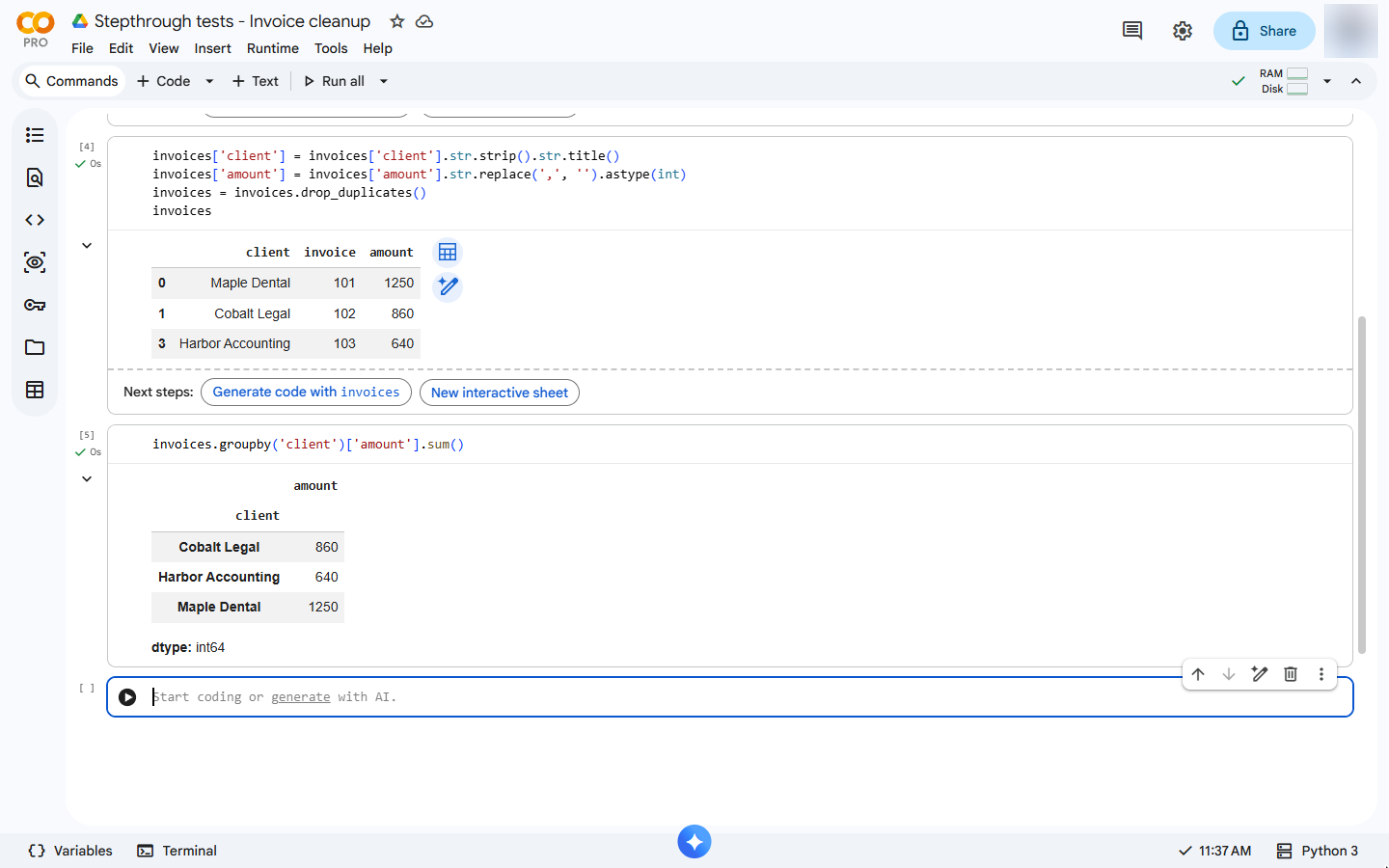Click into the empty code cell editor
This screenshot has width=1389, height=868.
click(748, 697)
